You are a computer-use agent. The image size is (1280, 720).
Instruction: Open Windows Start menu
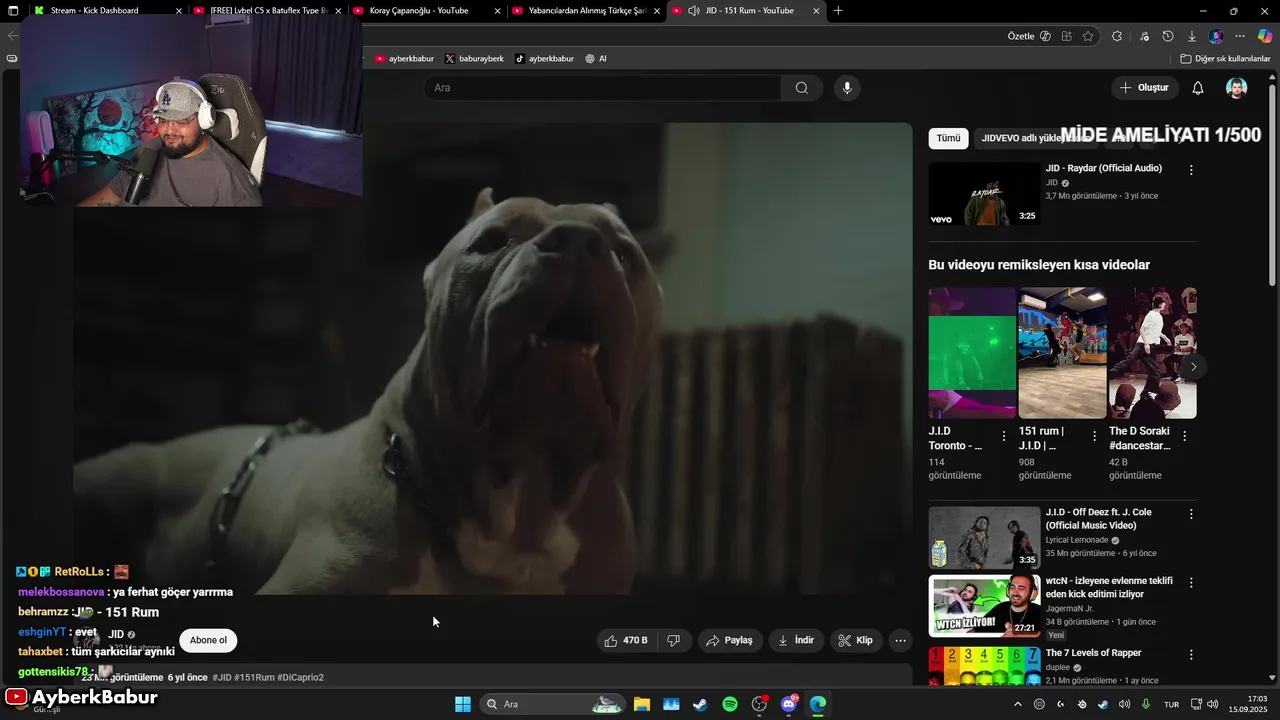(x=463, y=704)
